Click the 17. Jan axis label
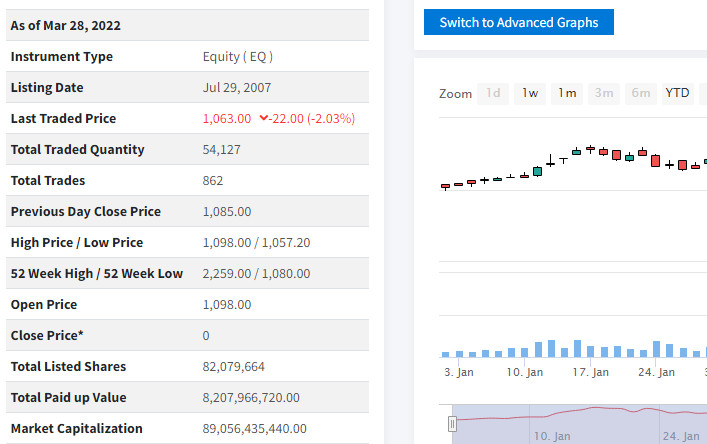 click(x=591, y=372)
